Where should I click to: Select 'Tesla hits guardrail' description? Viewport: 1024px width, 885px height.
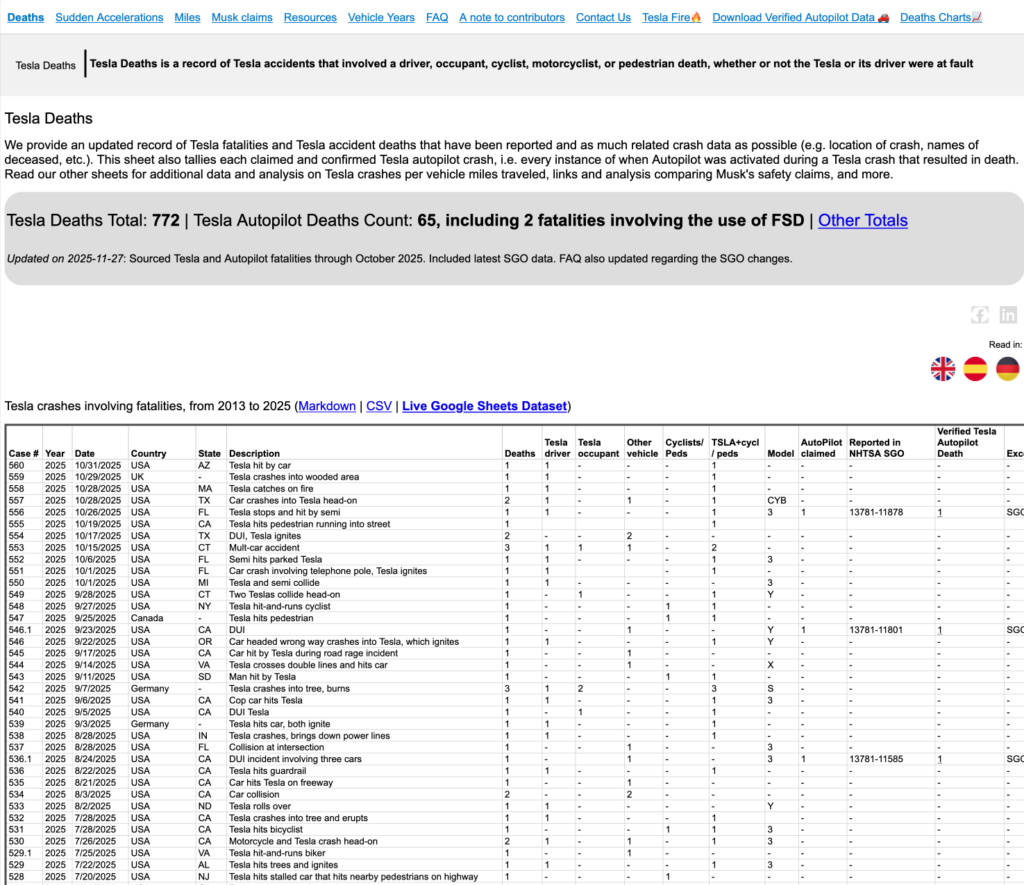tap(268, 771)
